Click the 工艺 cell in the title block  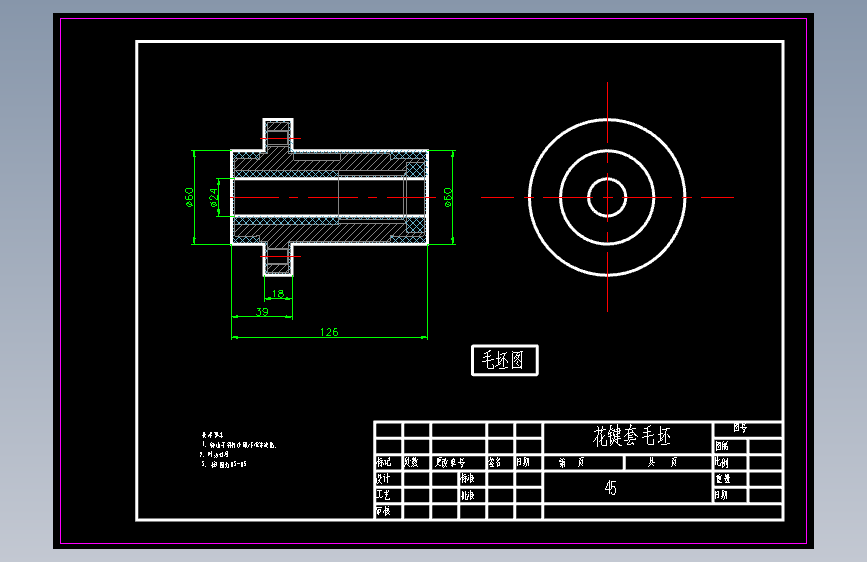[x=389, y=495]
